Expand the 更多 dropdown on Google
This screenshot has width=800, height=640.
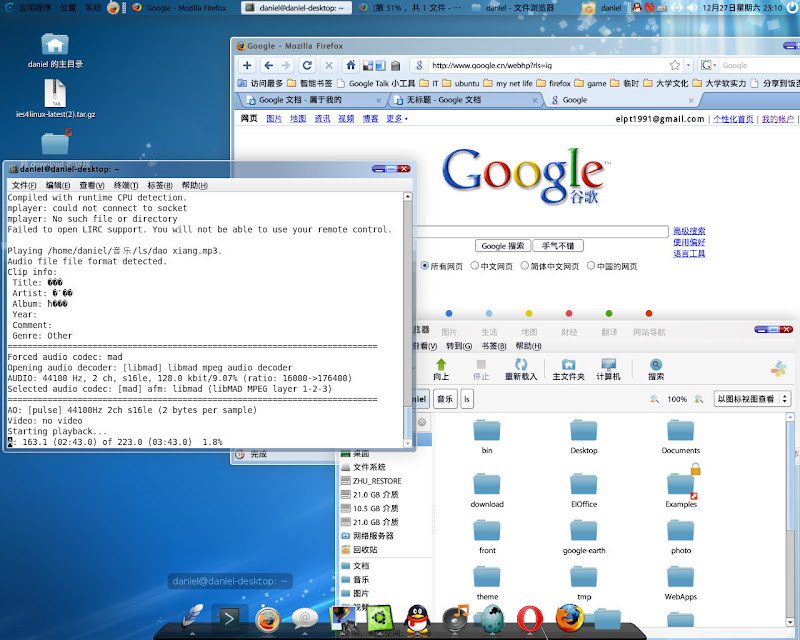tap(396, 119)
